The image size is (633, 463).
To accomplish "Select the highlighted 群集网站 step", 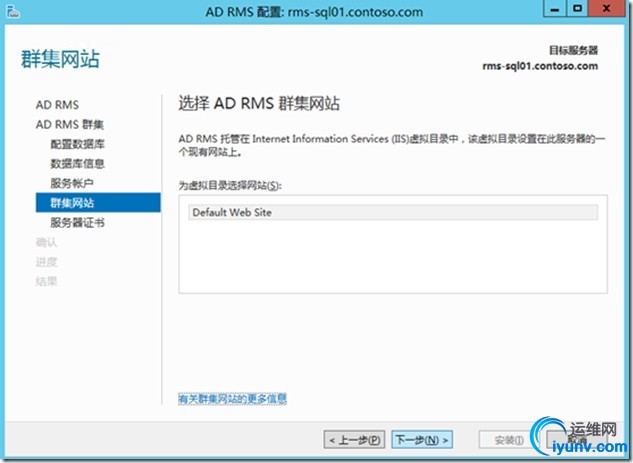I will click(x=98, y=203).
